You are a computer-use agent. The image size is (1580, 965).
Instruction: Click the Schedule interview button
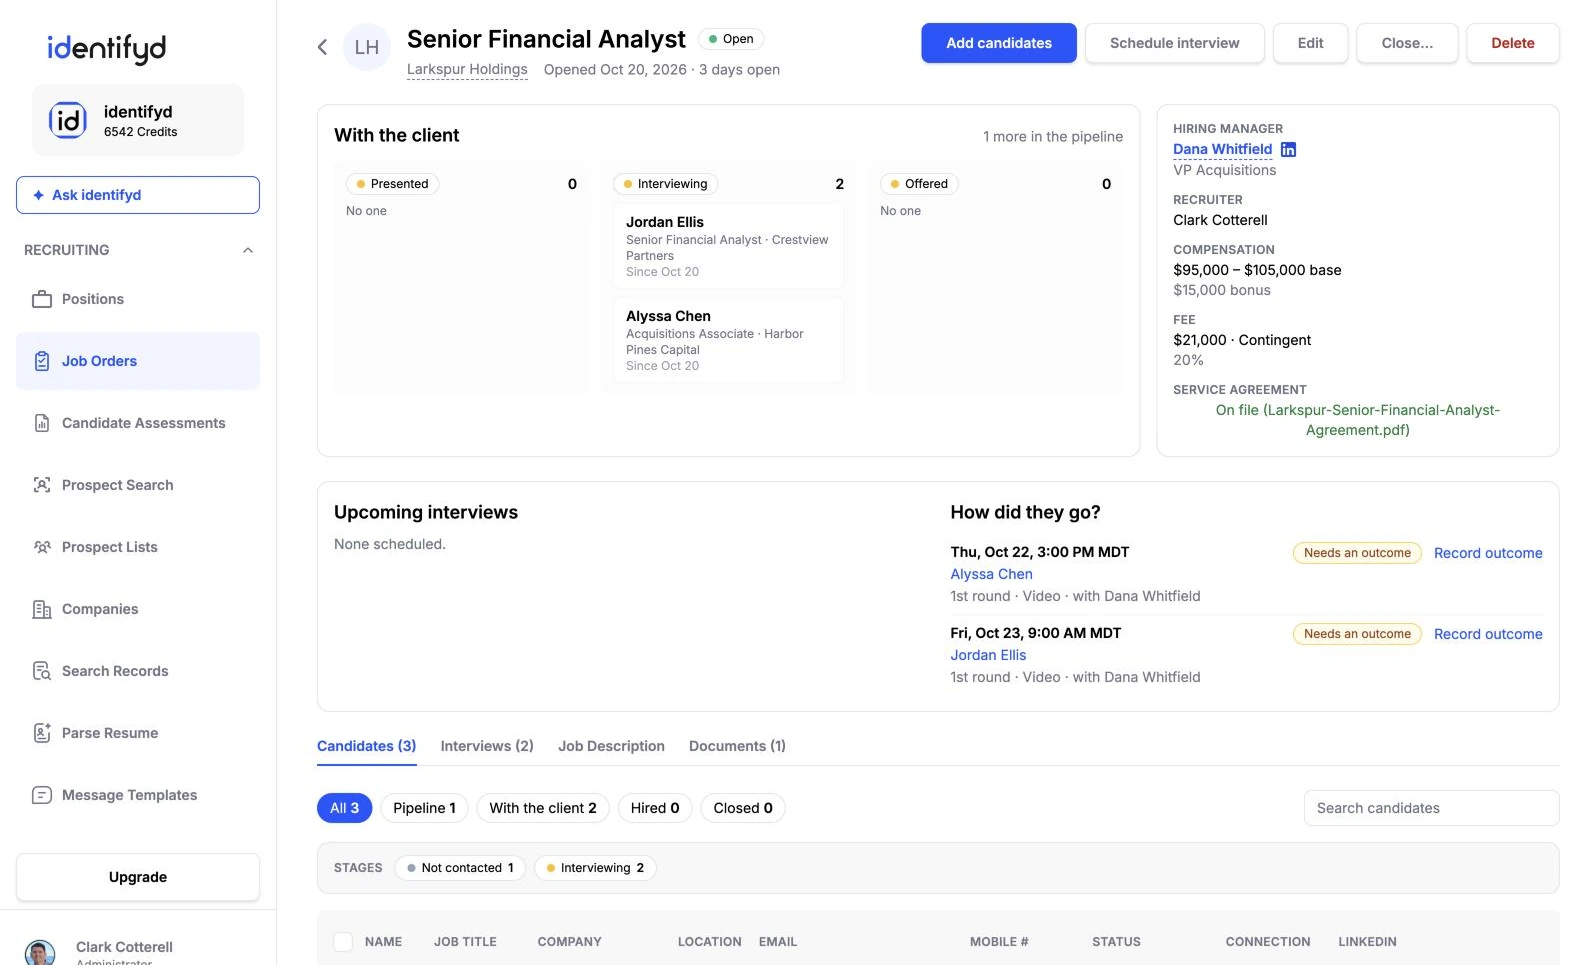[x=1174, y=43]
